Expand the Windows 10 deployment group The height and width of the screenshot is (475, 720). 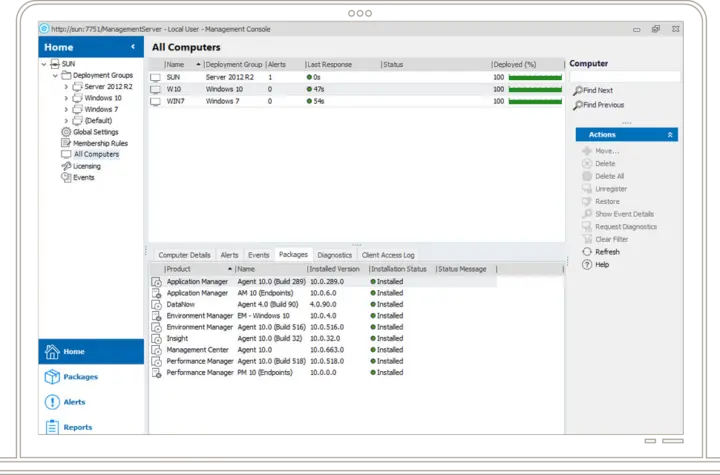(x=66, y=98)
